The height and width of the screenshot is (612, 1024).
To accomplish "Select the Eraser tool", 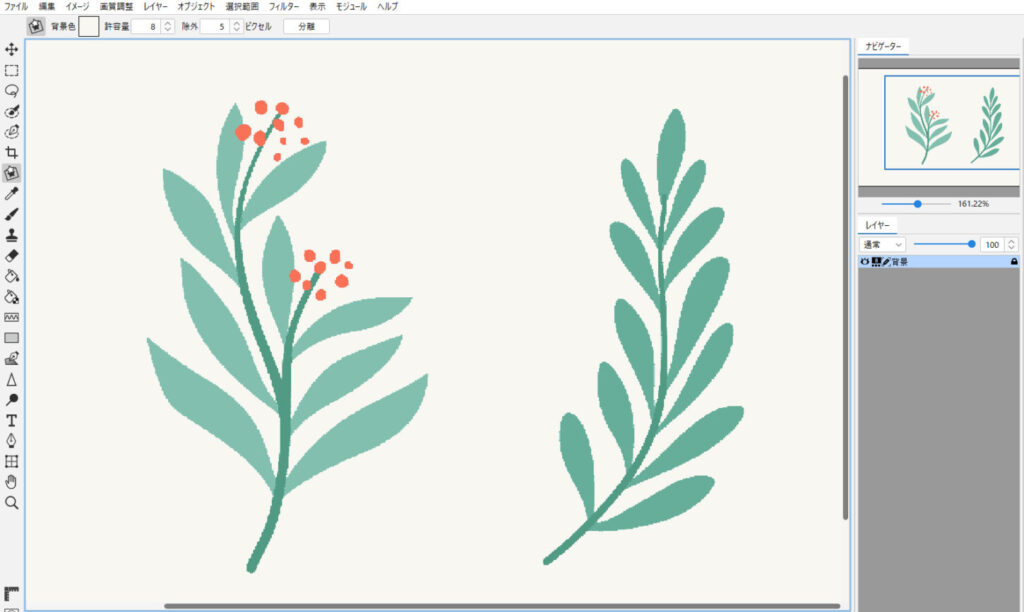I will click(x=12, y=255).
